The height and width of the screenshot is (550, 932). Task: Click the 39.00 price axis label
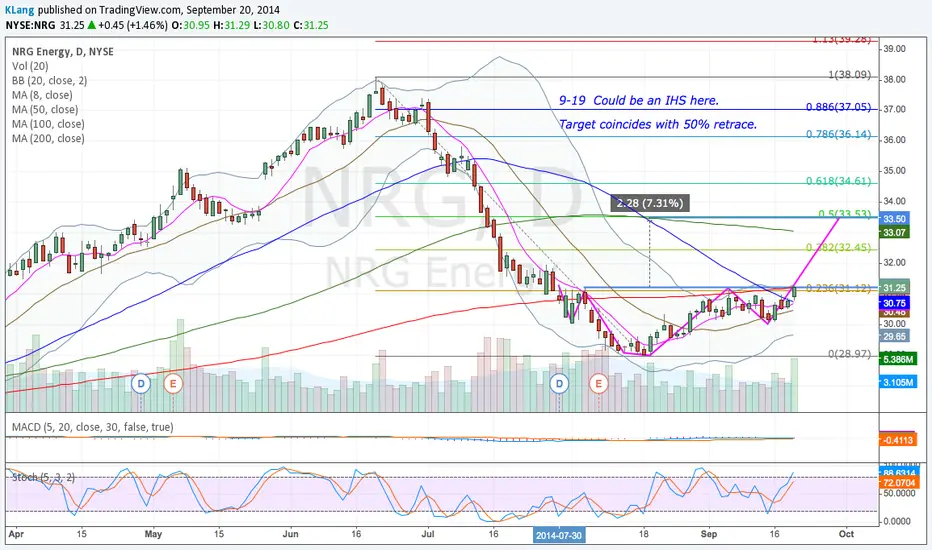pos(894,49)
